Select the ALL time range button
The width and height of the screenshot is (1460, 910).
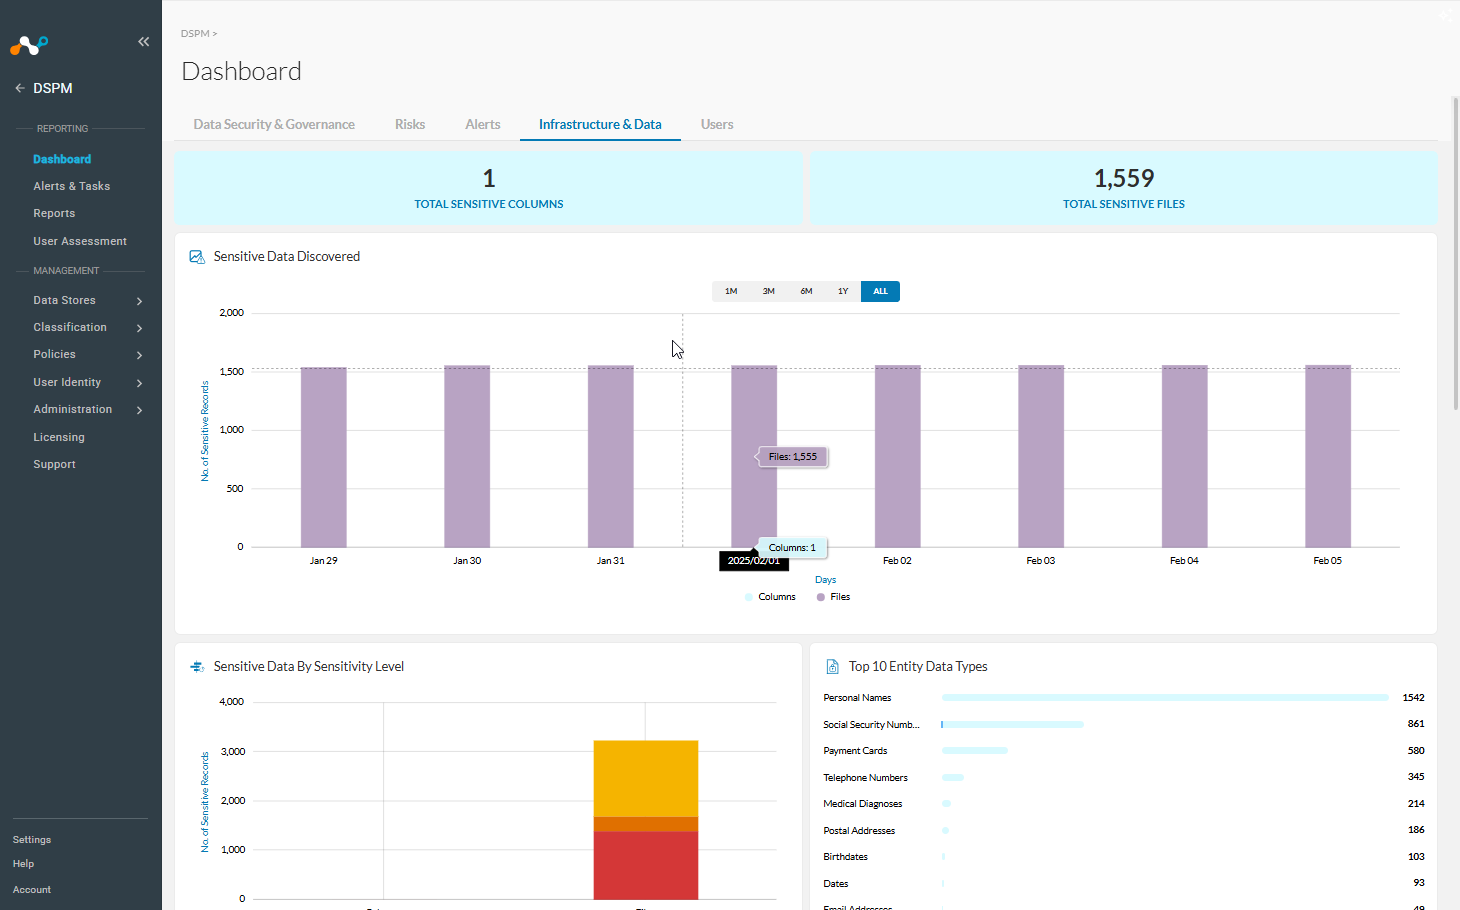point(880,291)
